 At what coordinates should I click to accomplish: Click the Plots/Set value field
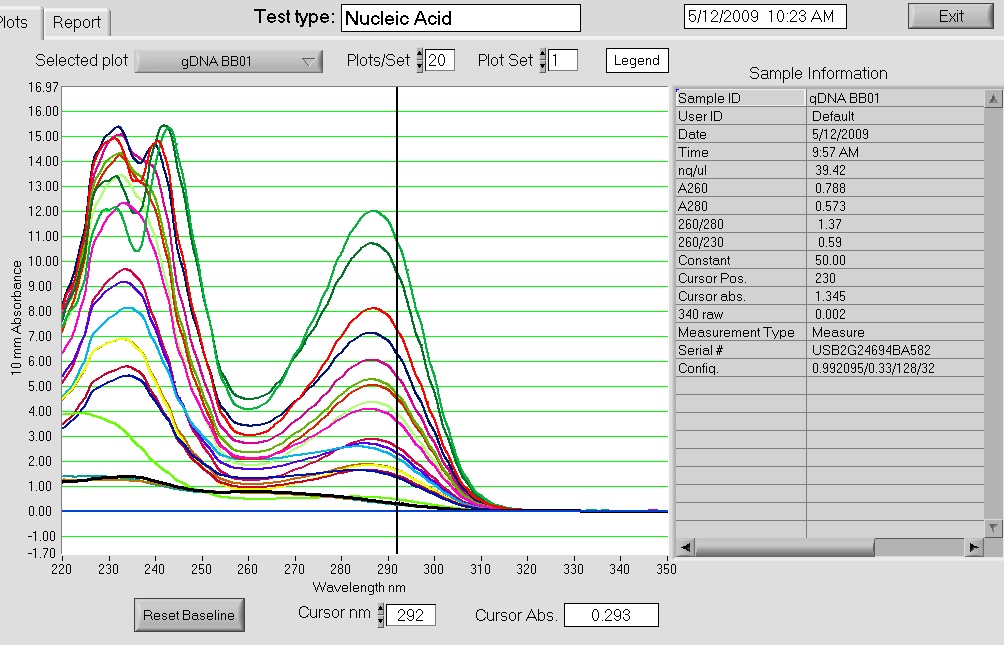(x=440, y=61)
